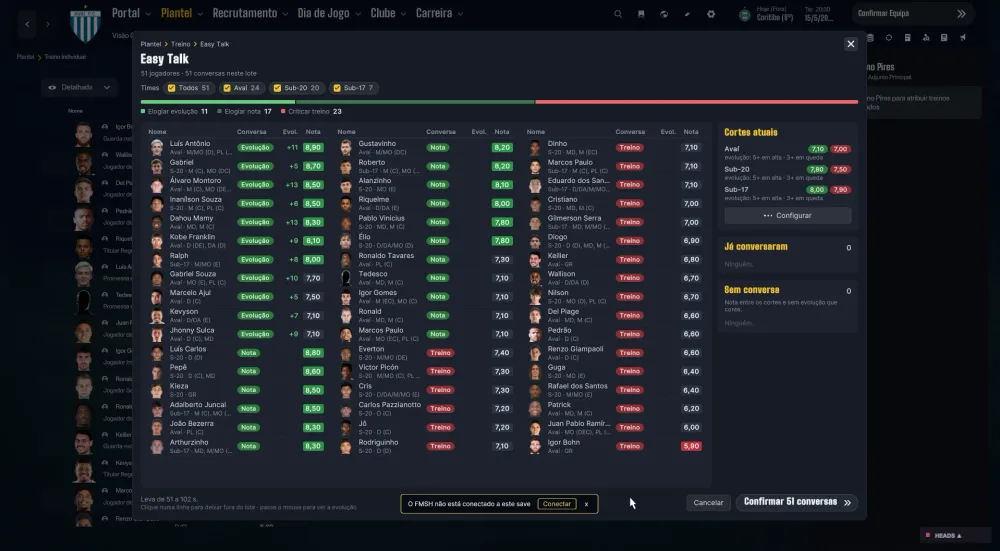Open the Recrutamento menu
This screenshot has height=551, width=1000.
coord(245,13)
